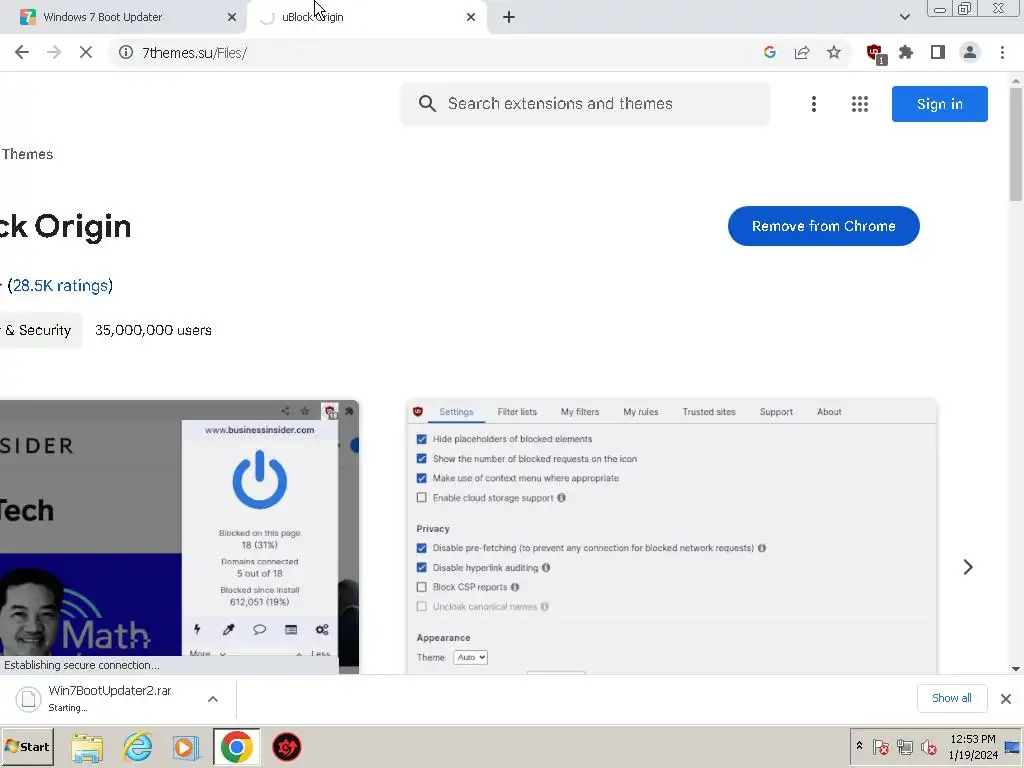The width and height of the screenshot is (1024, 768).
Task: Remove uBlock Origin from Chrome
Action: 824,226
